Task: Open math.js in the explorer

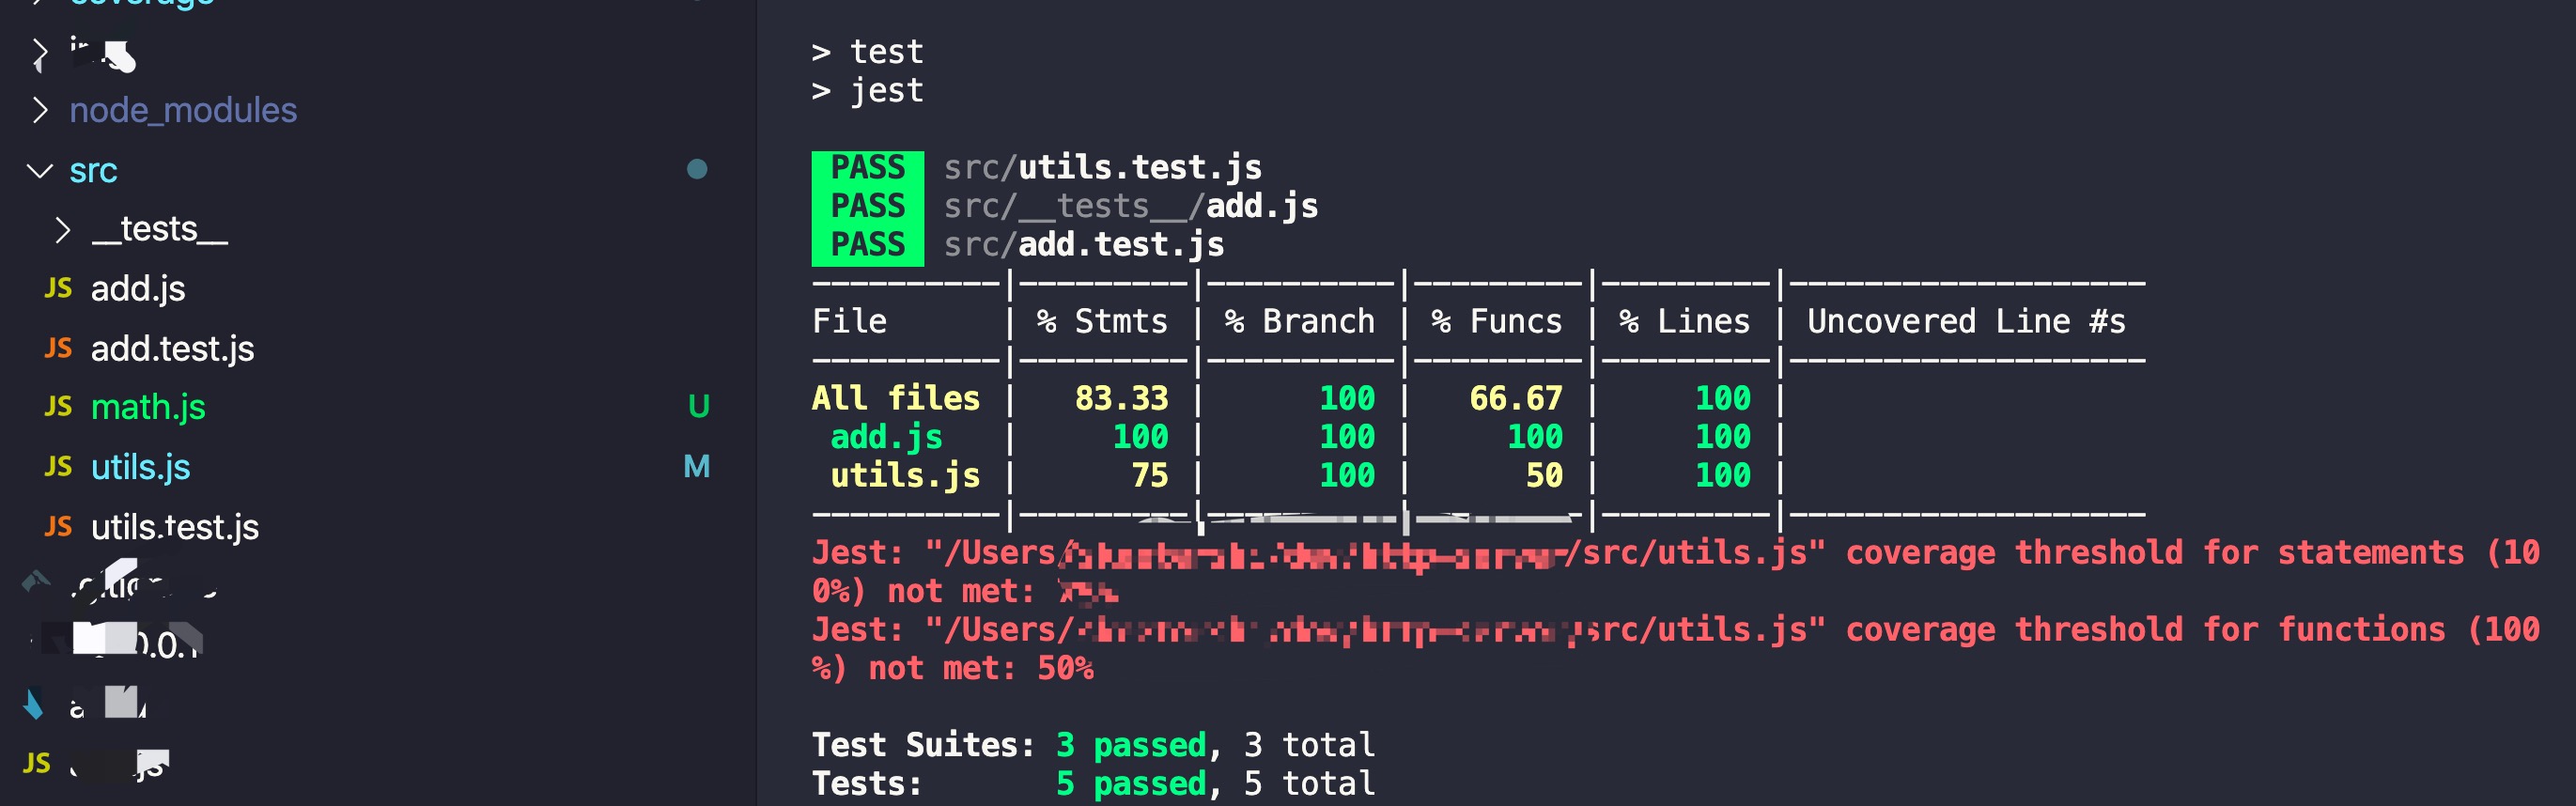Action: click(148, 407)
